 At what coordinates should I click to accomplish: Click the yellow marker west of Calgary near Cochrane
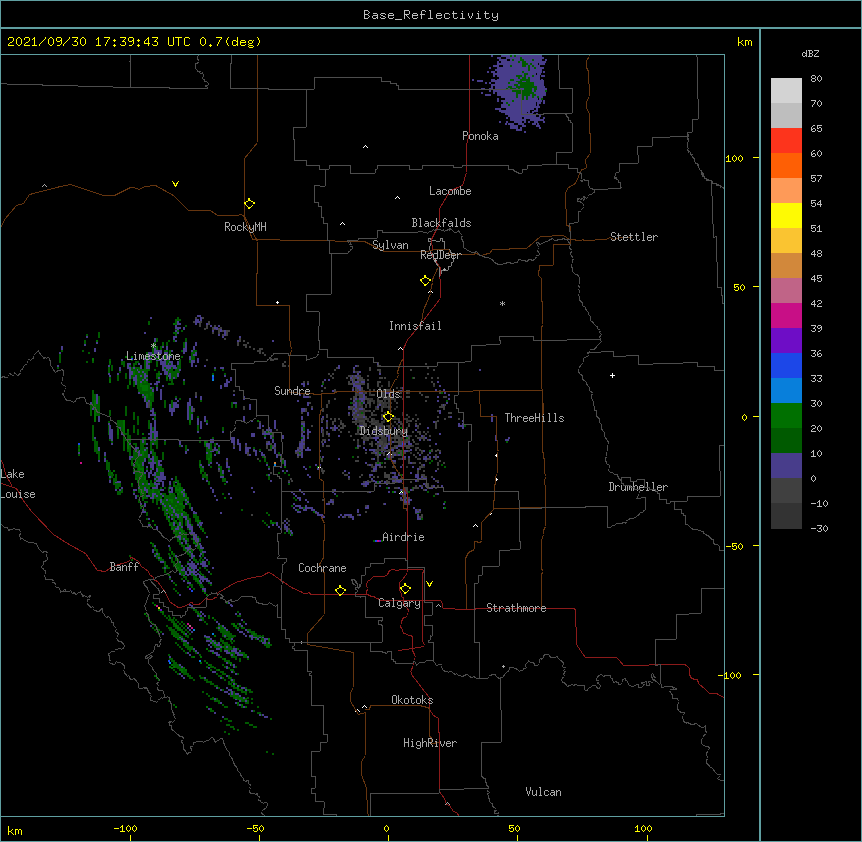[340, 590]
